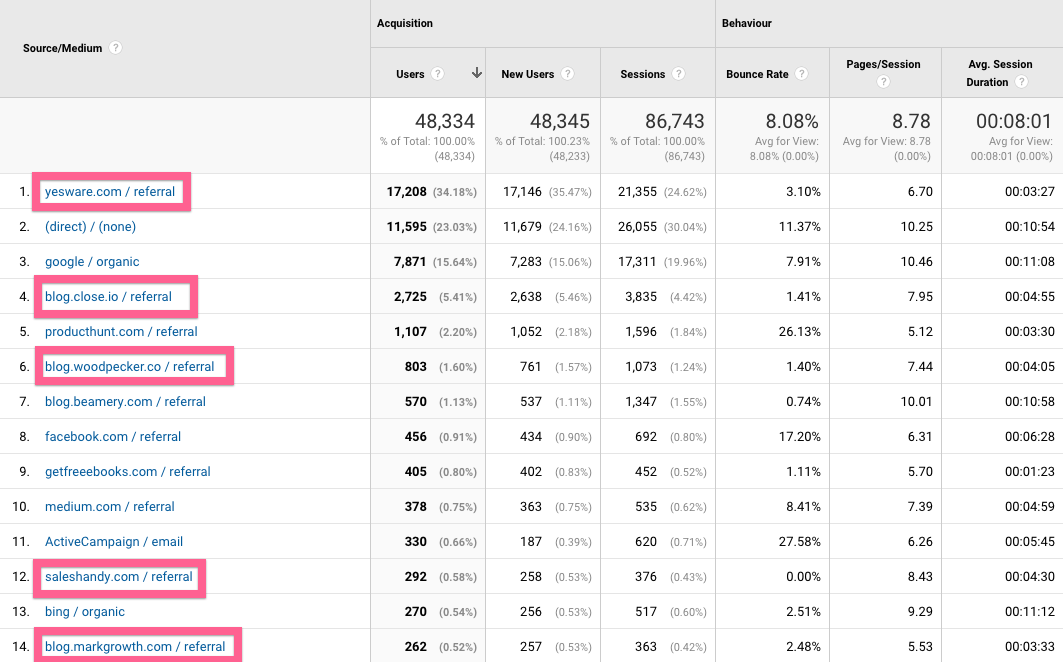
Task: Click the Source/Medium dimension header
Action: coord(62,48)
